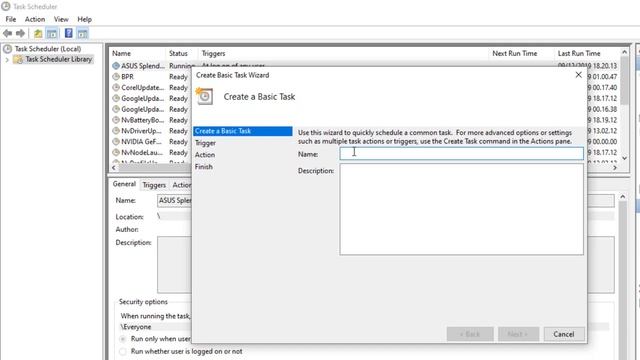Select the Finish step in wizard sidebar
Viewport: 640px width, 360px height.
(x=204, y=167)
